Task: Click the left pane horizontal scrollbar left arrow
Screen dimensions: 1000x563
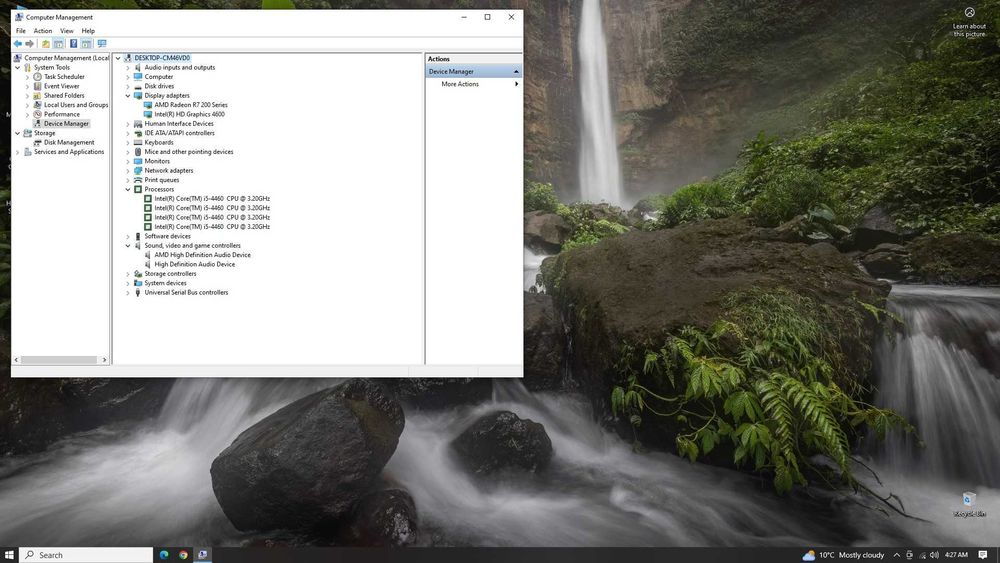Action: [17, 360]
